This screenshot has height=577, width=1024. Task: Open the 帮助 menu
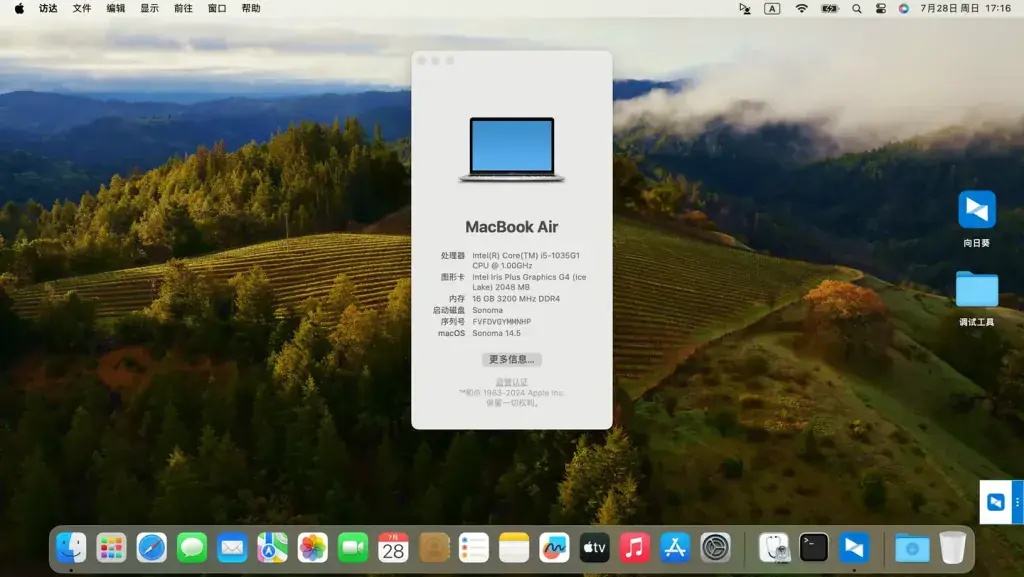point(251,8)
